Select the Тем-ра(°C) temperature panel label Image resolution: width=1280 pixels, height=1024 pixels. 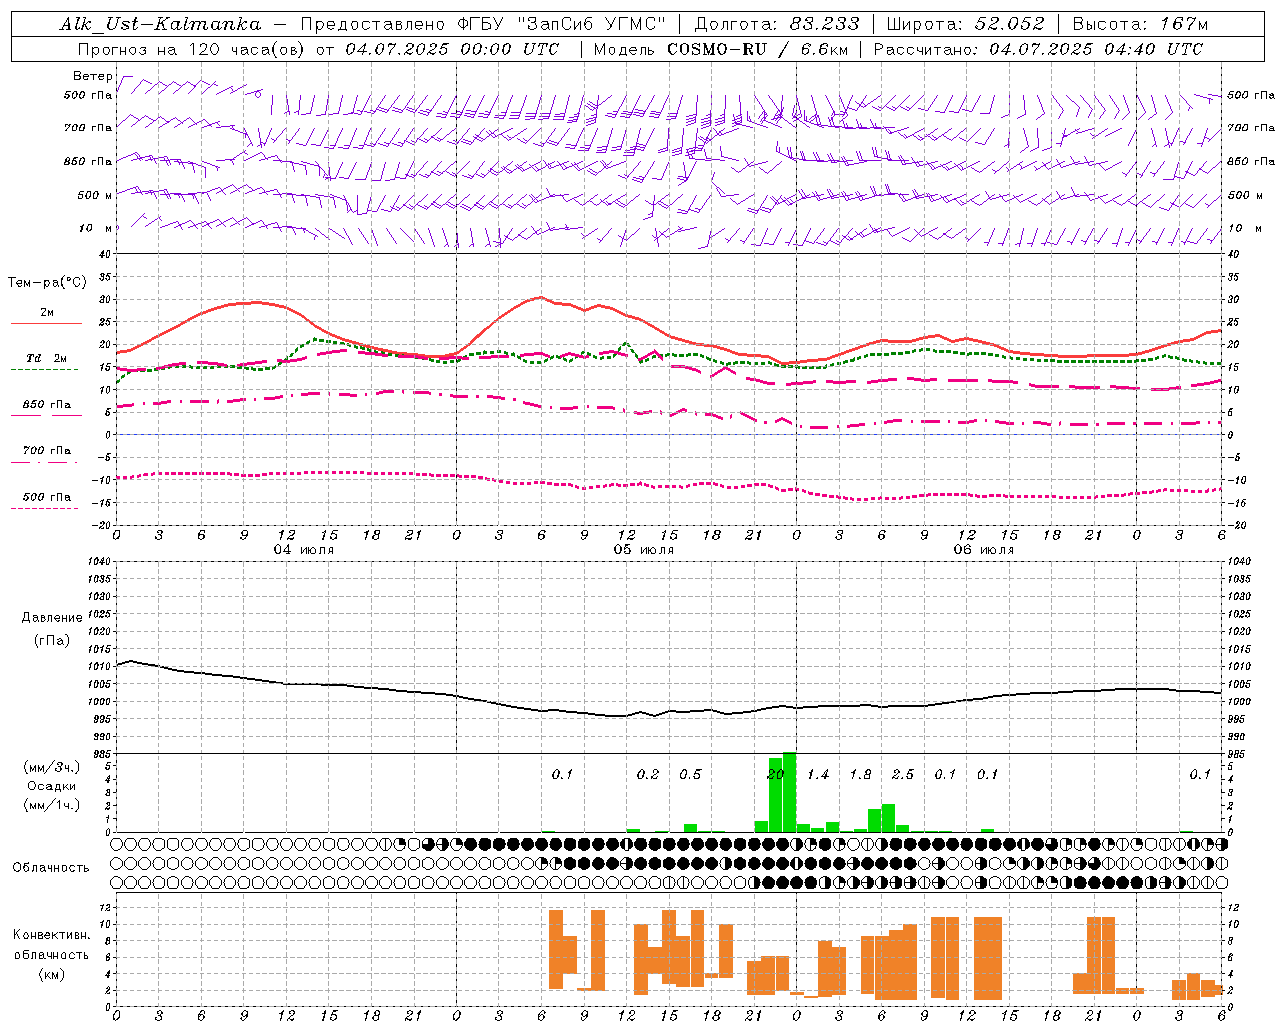click(x=47, y=283)
